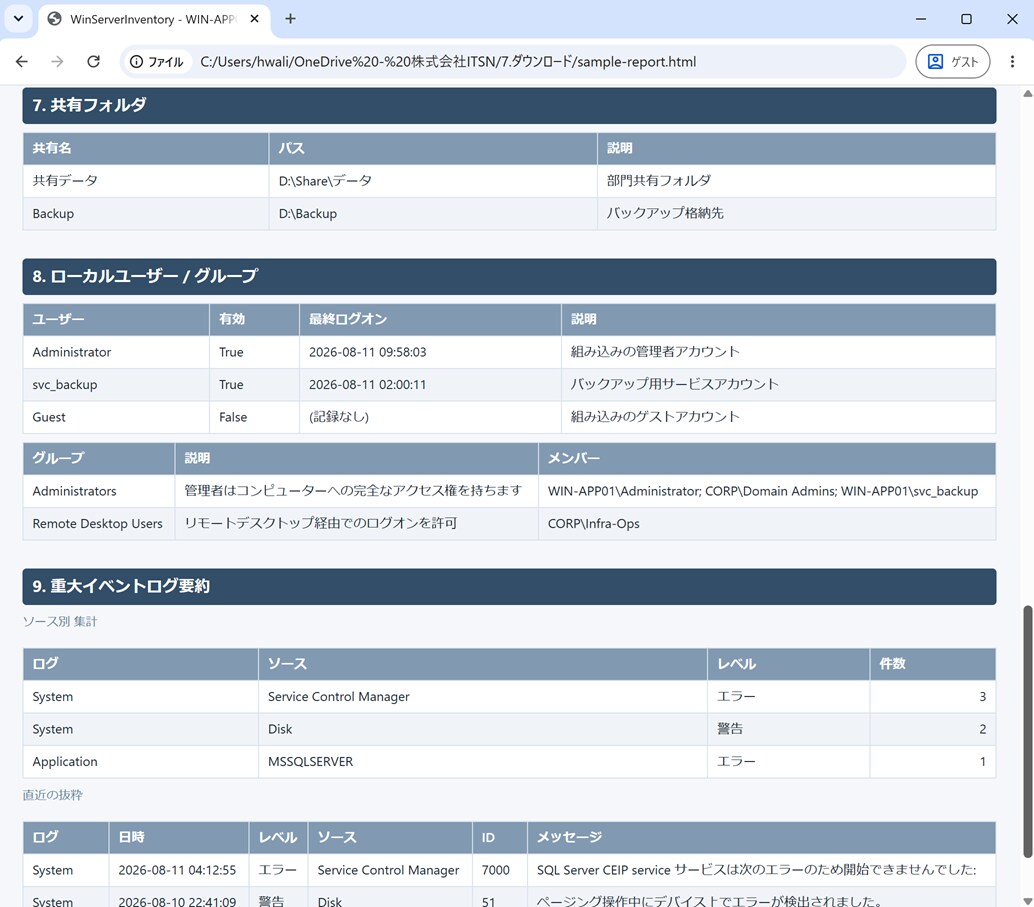Click the Service Control Manager summary cell
Viewport: 1034px width, 907px height.
pos(483,697)
